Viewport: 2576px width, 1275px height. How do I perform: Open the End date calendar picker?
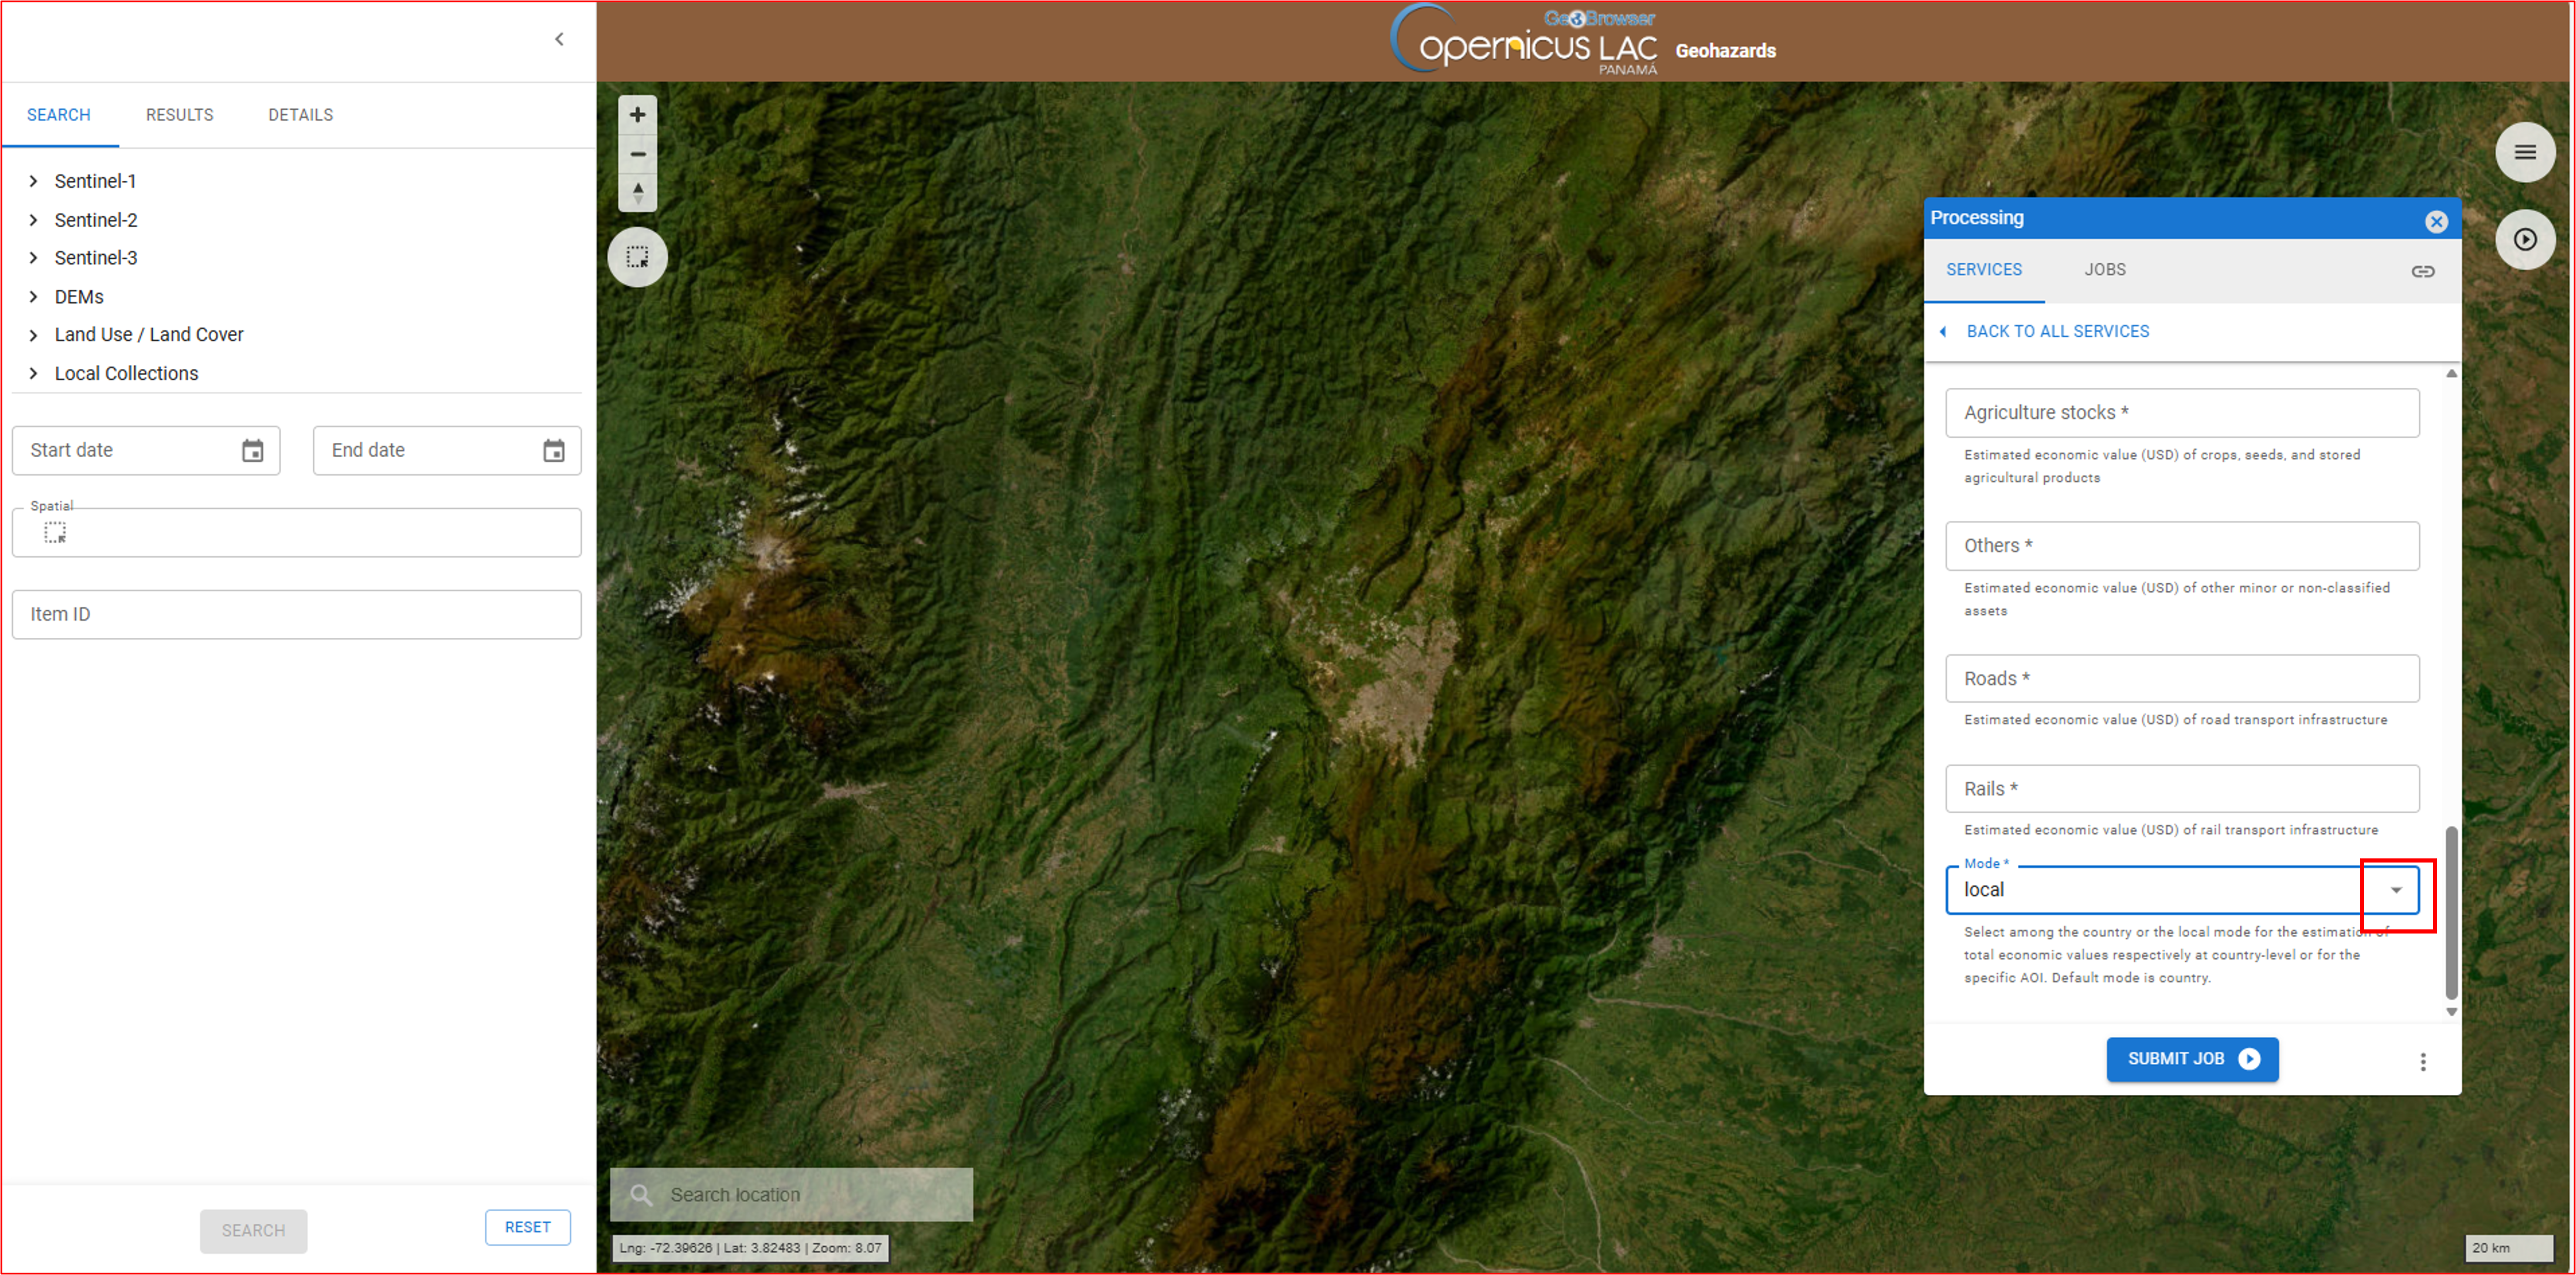coord(554,450)
